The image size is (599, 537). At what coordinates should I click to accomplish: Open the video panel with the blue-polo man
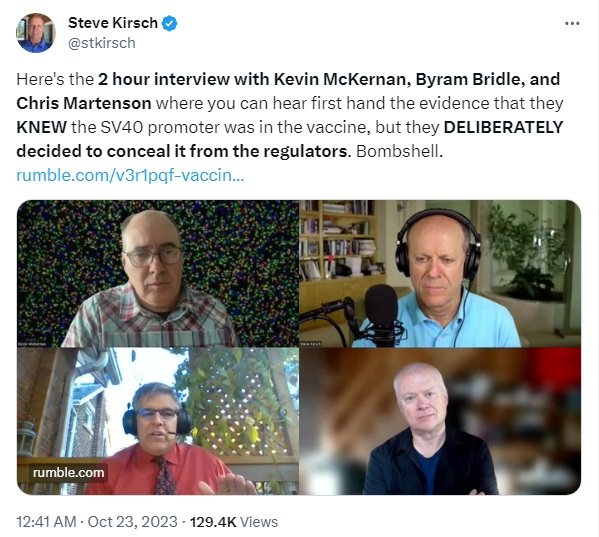coord(440,273)
